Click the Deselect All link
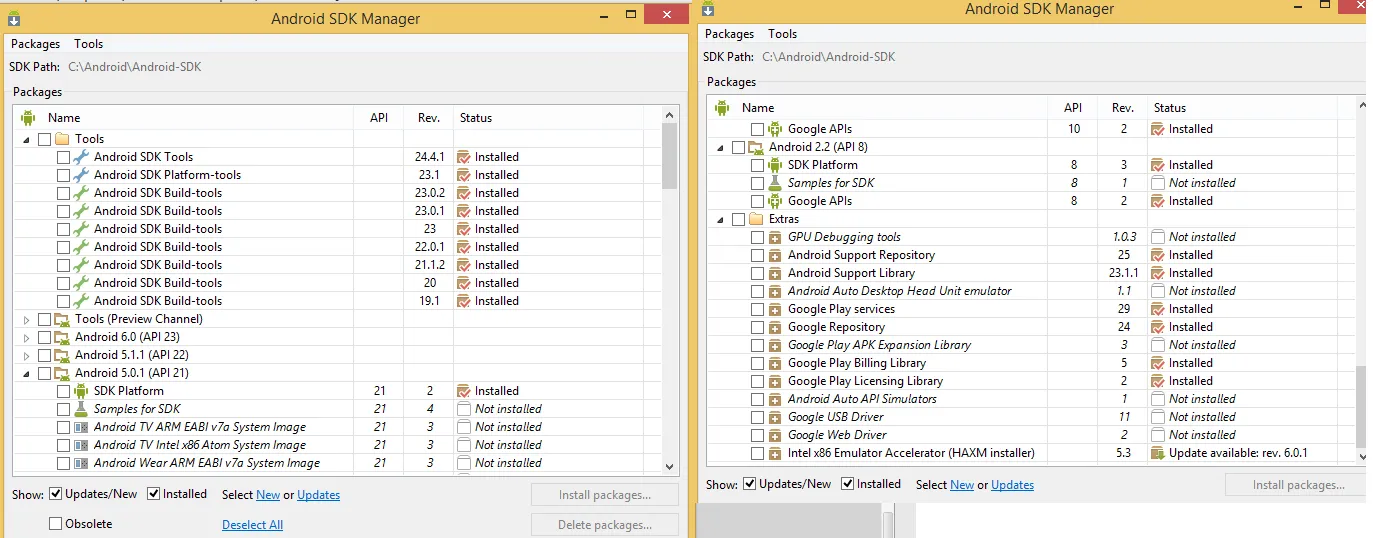 pyautogui.click(x=252, y=525)
